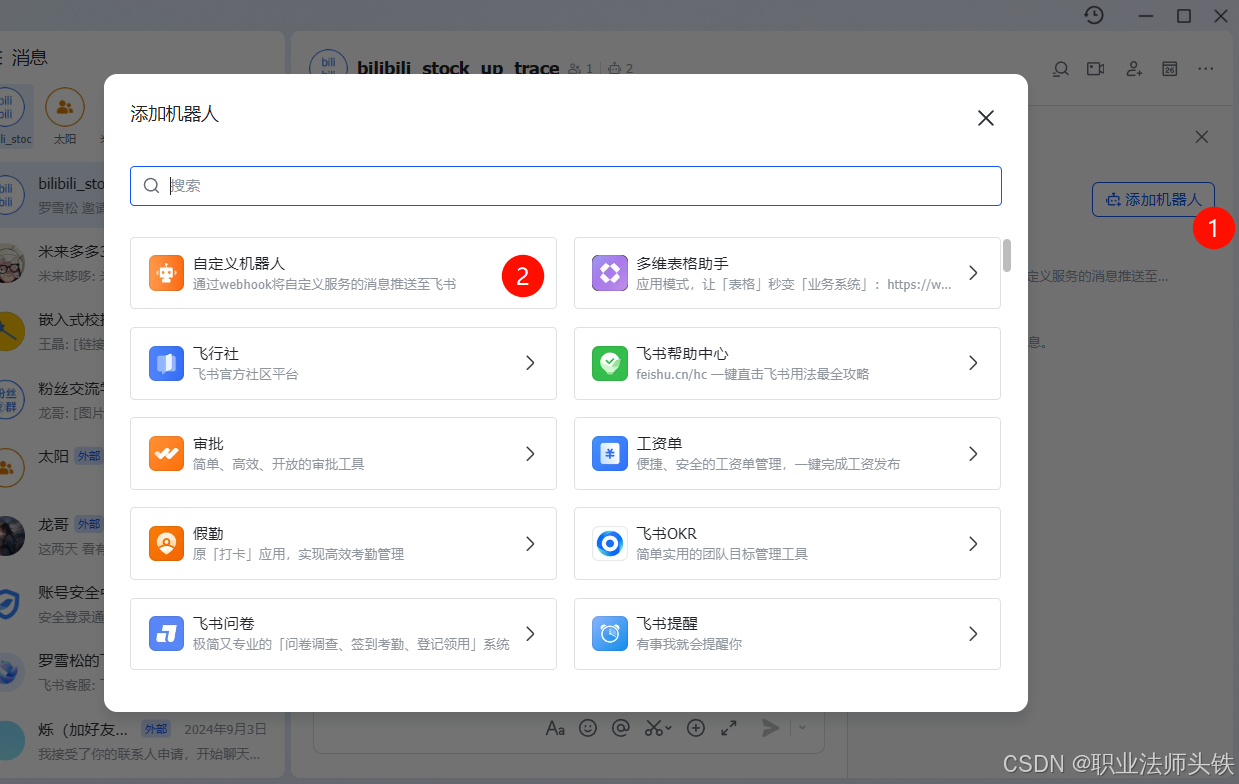
Task: Open 嵌入式校招 conversation
Action: [53, 331]
